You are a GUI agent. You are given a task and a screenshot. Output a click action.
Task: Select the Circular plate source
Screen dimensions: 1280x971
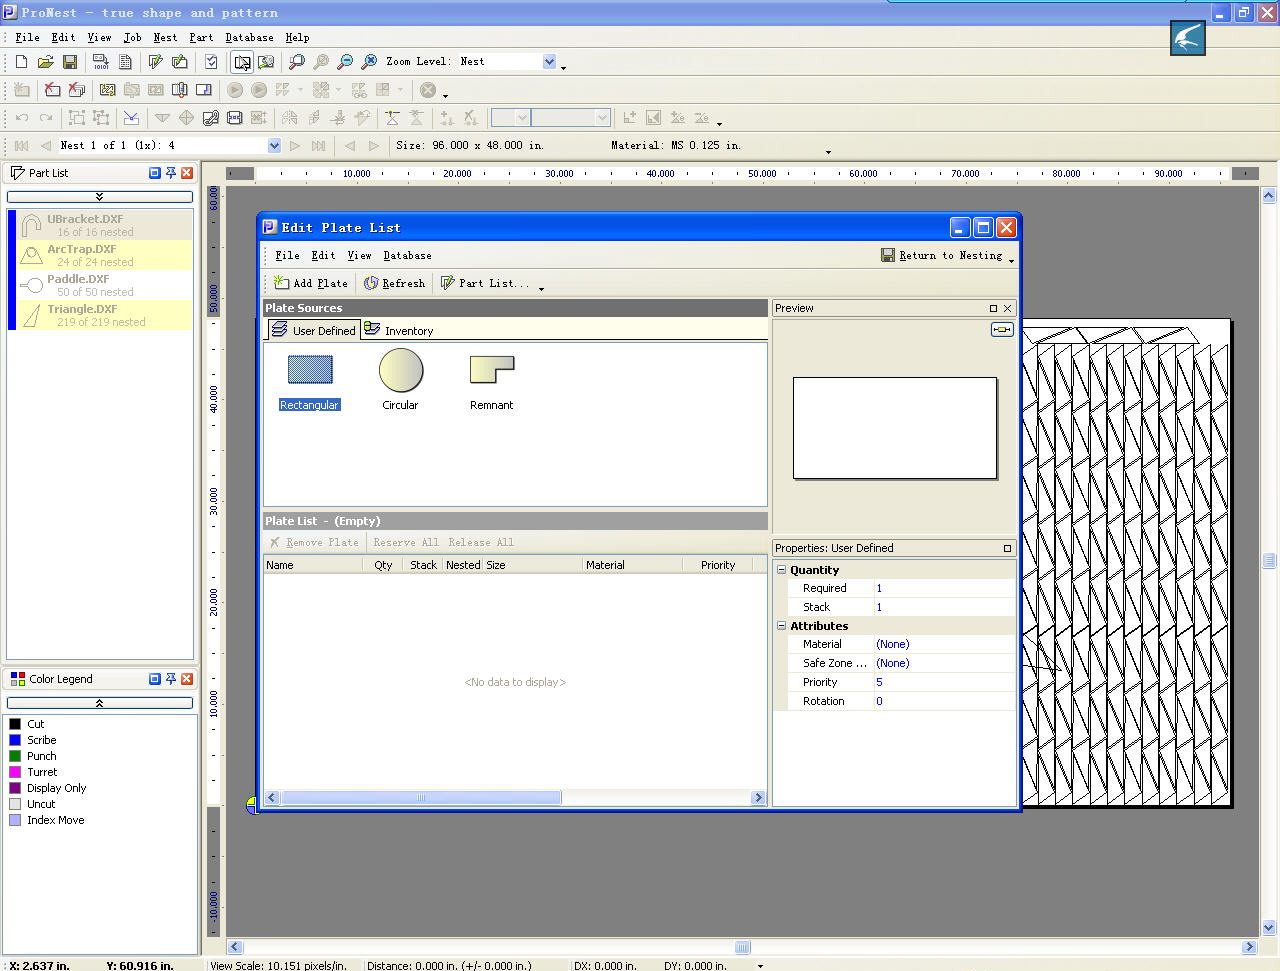(400, 380)
